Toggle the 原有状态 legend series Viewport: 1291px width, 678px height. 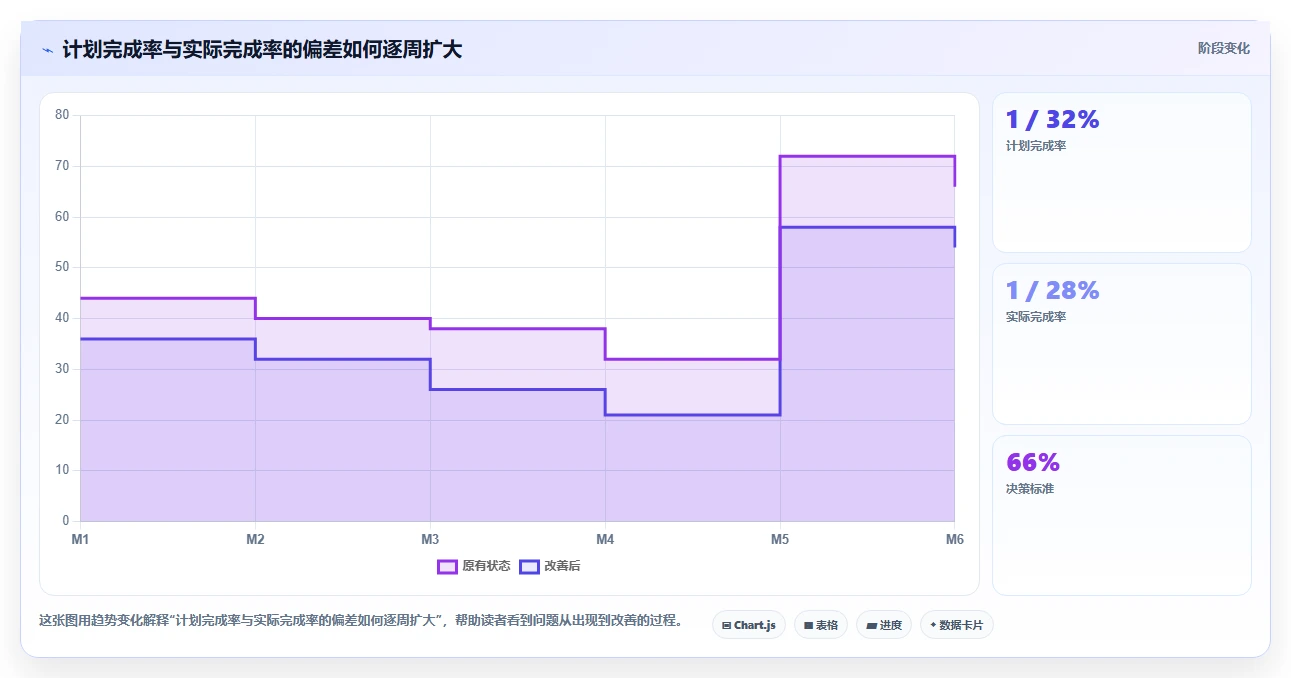click(x=473, y=566)
